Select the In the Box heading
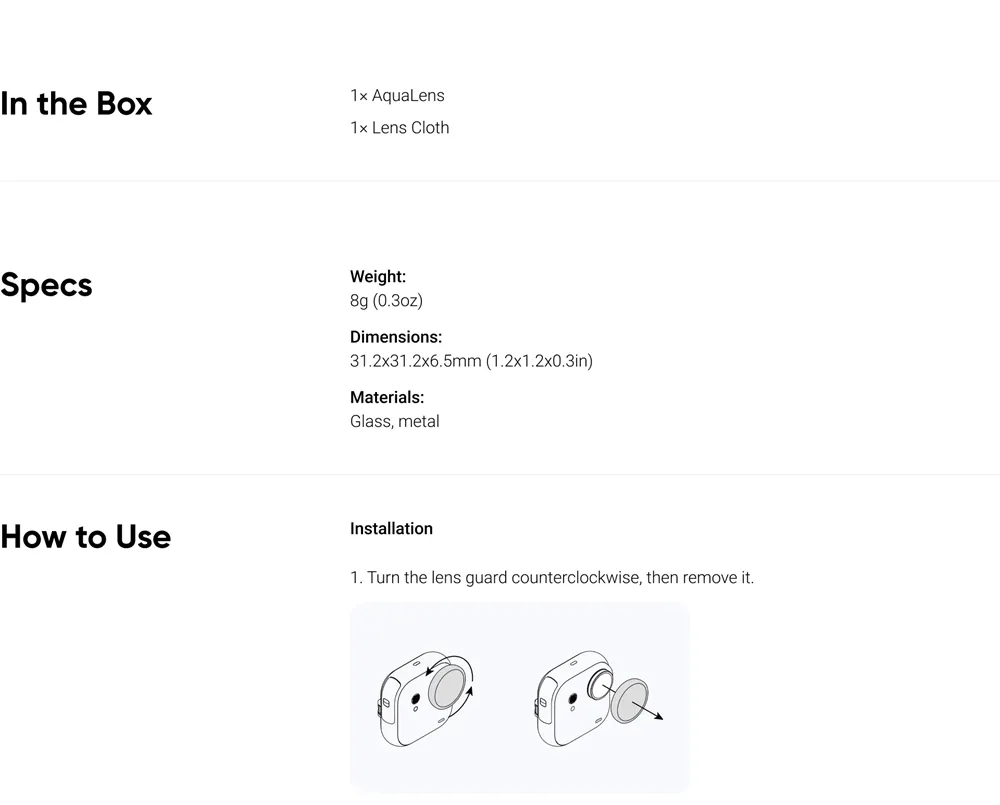This screenshot has height=805, width=1000. coord(76,103)
